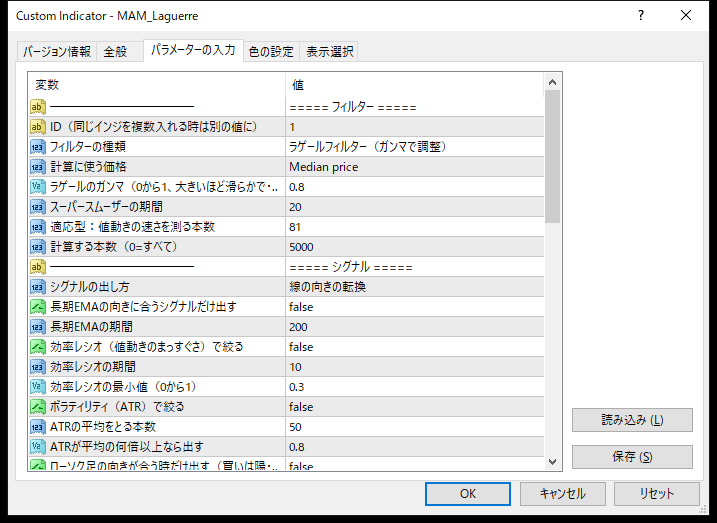Open the 色の設定 tab
The width and height of the screenshot is (717, 523).
(271, 52)
